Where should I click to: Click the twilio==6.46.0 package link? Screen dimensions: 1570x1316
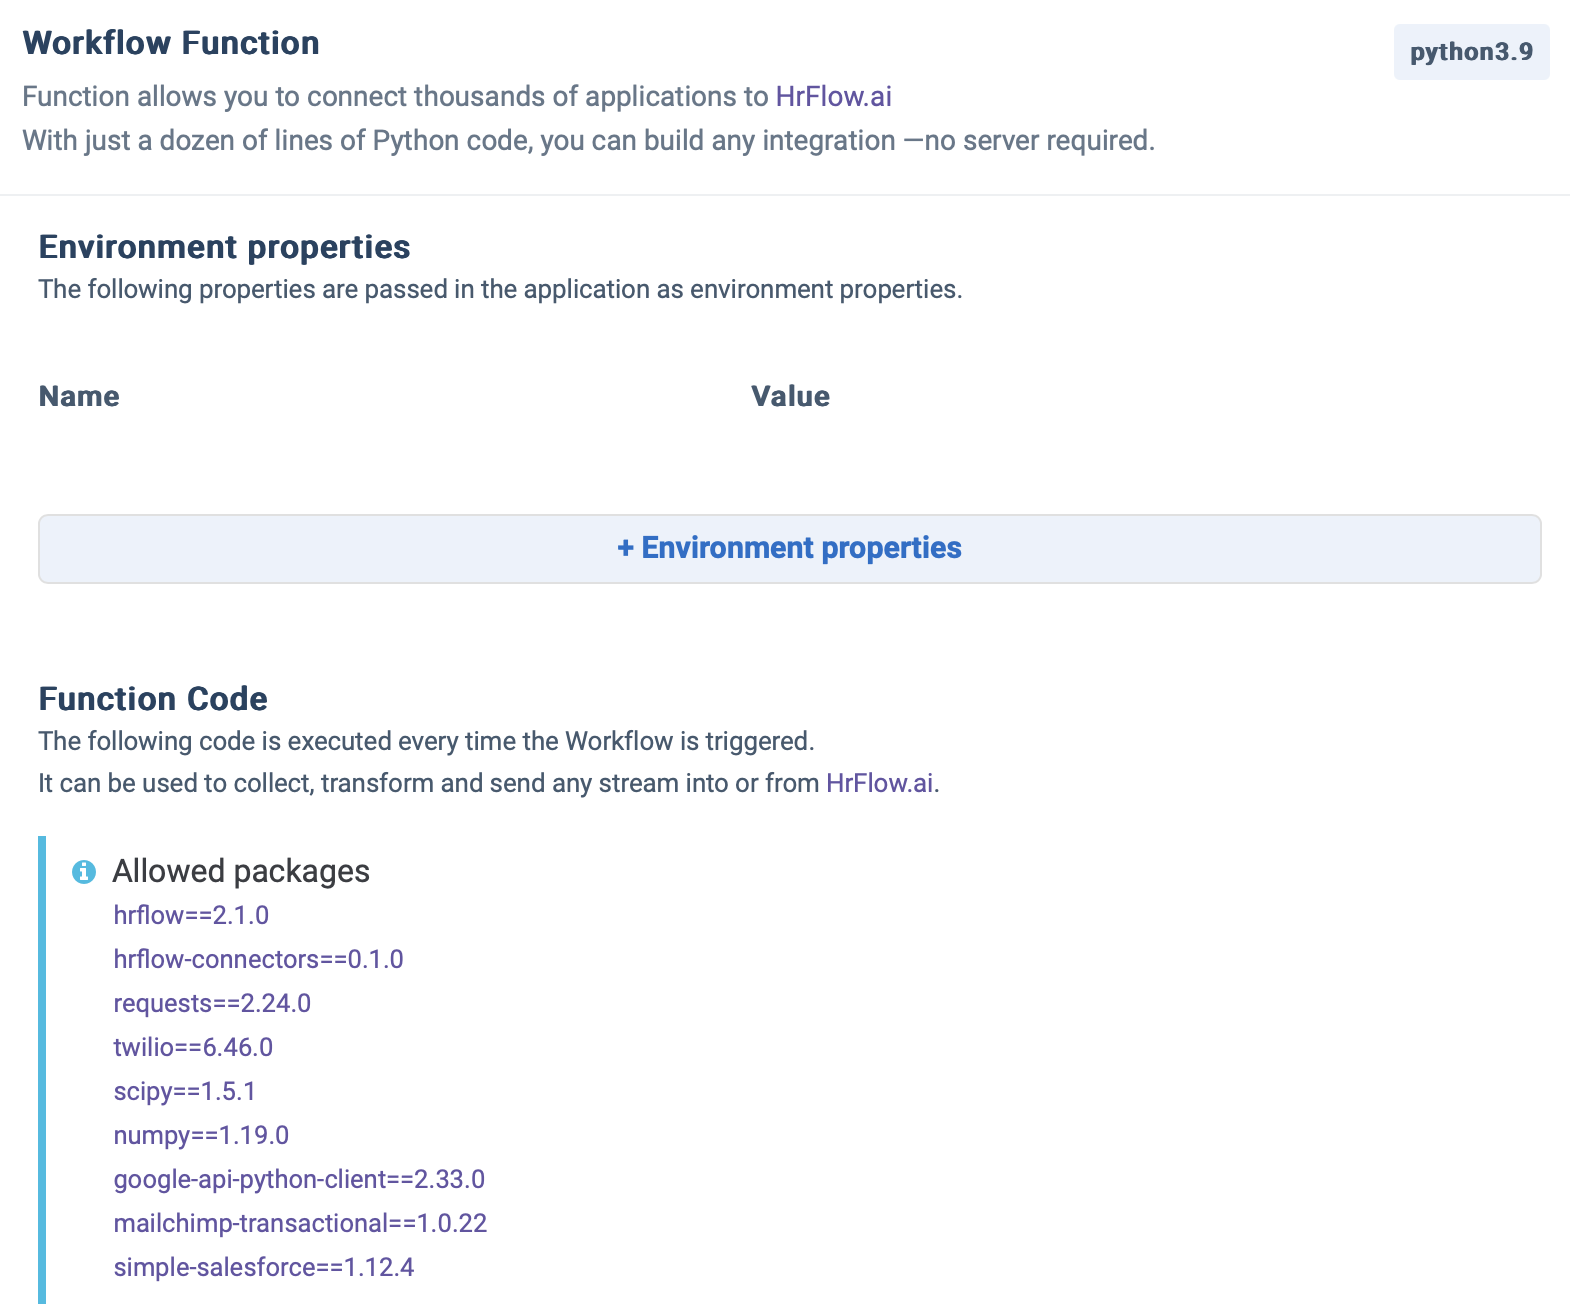pyautogui.click(x=193, y=1047)
